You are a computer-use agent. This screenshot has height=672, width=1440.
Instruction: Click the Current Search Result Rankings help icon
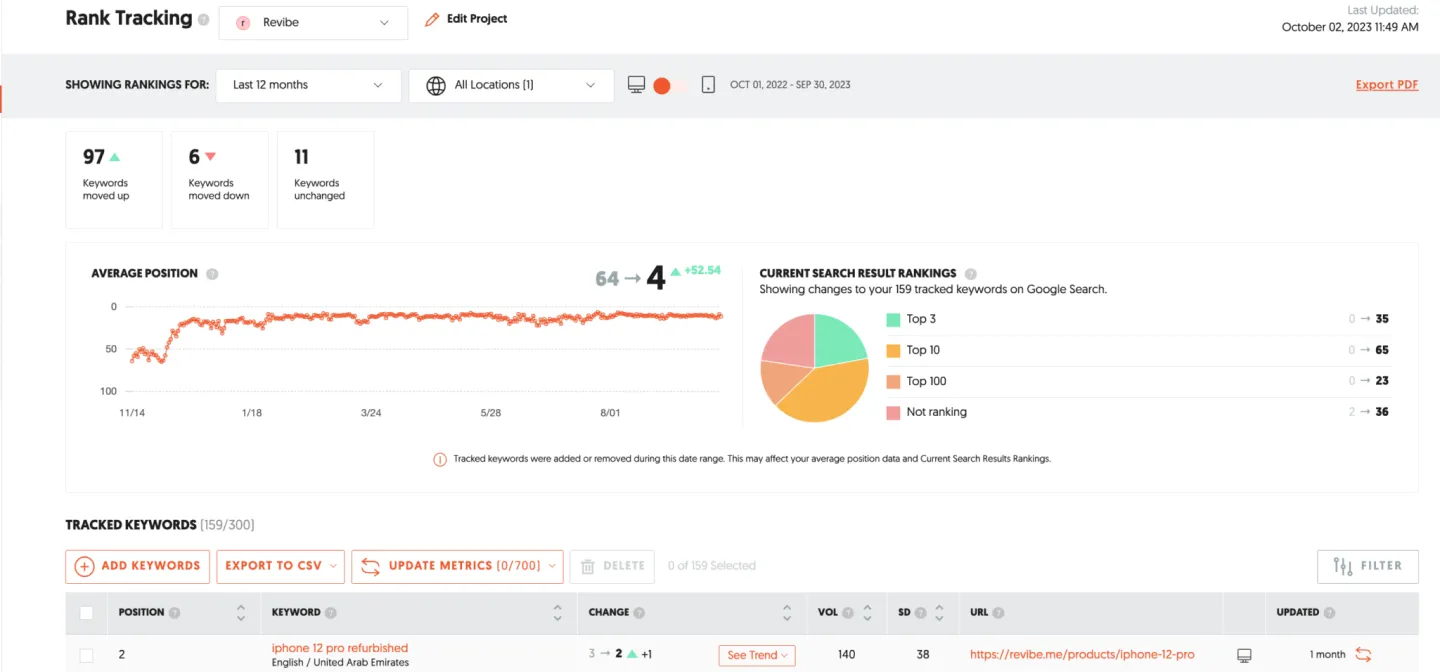coord(971,274)
